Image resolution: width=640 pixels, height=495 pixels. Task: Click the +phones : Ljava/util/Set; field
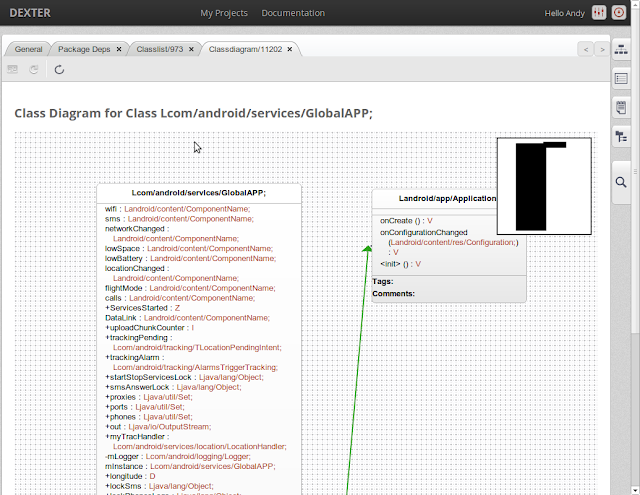(x=149, y=417)
